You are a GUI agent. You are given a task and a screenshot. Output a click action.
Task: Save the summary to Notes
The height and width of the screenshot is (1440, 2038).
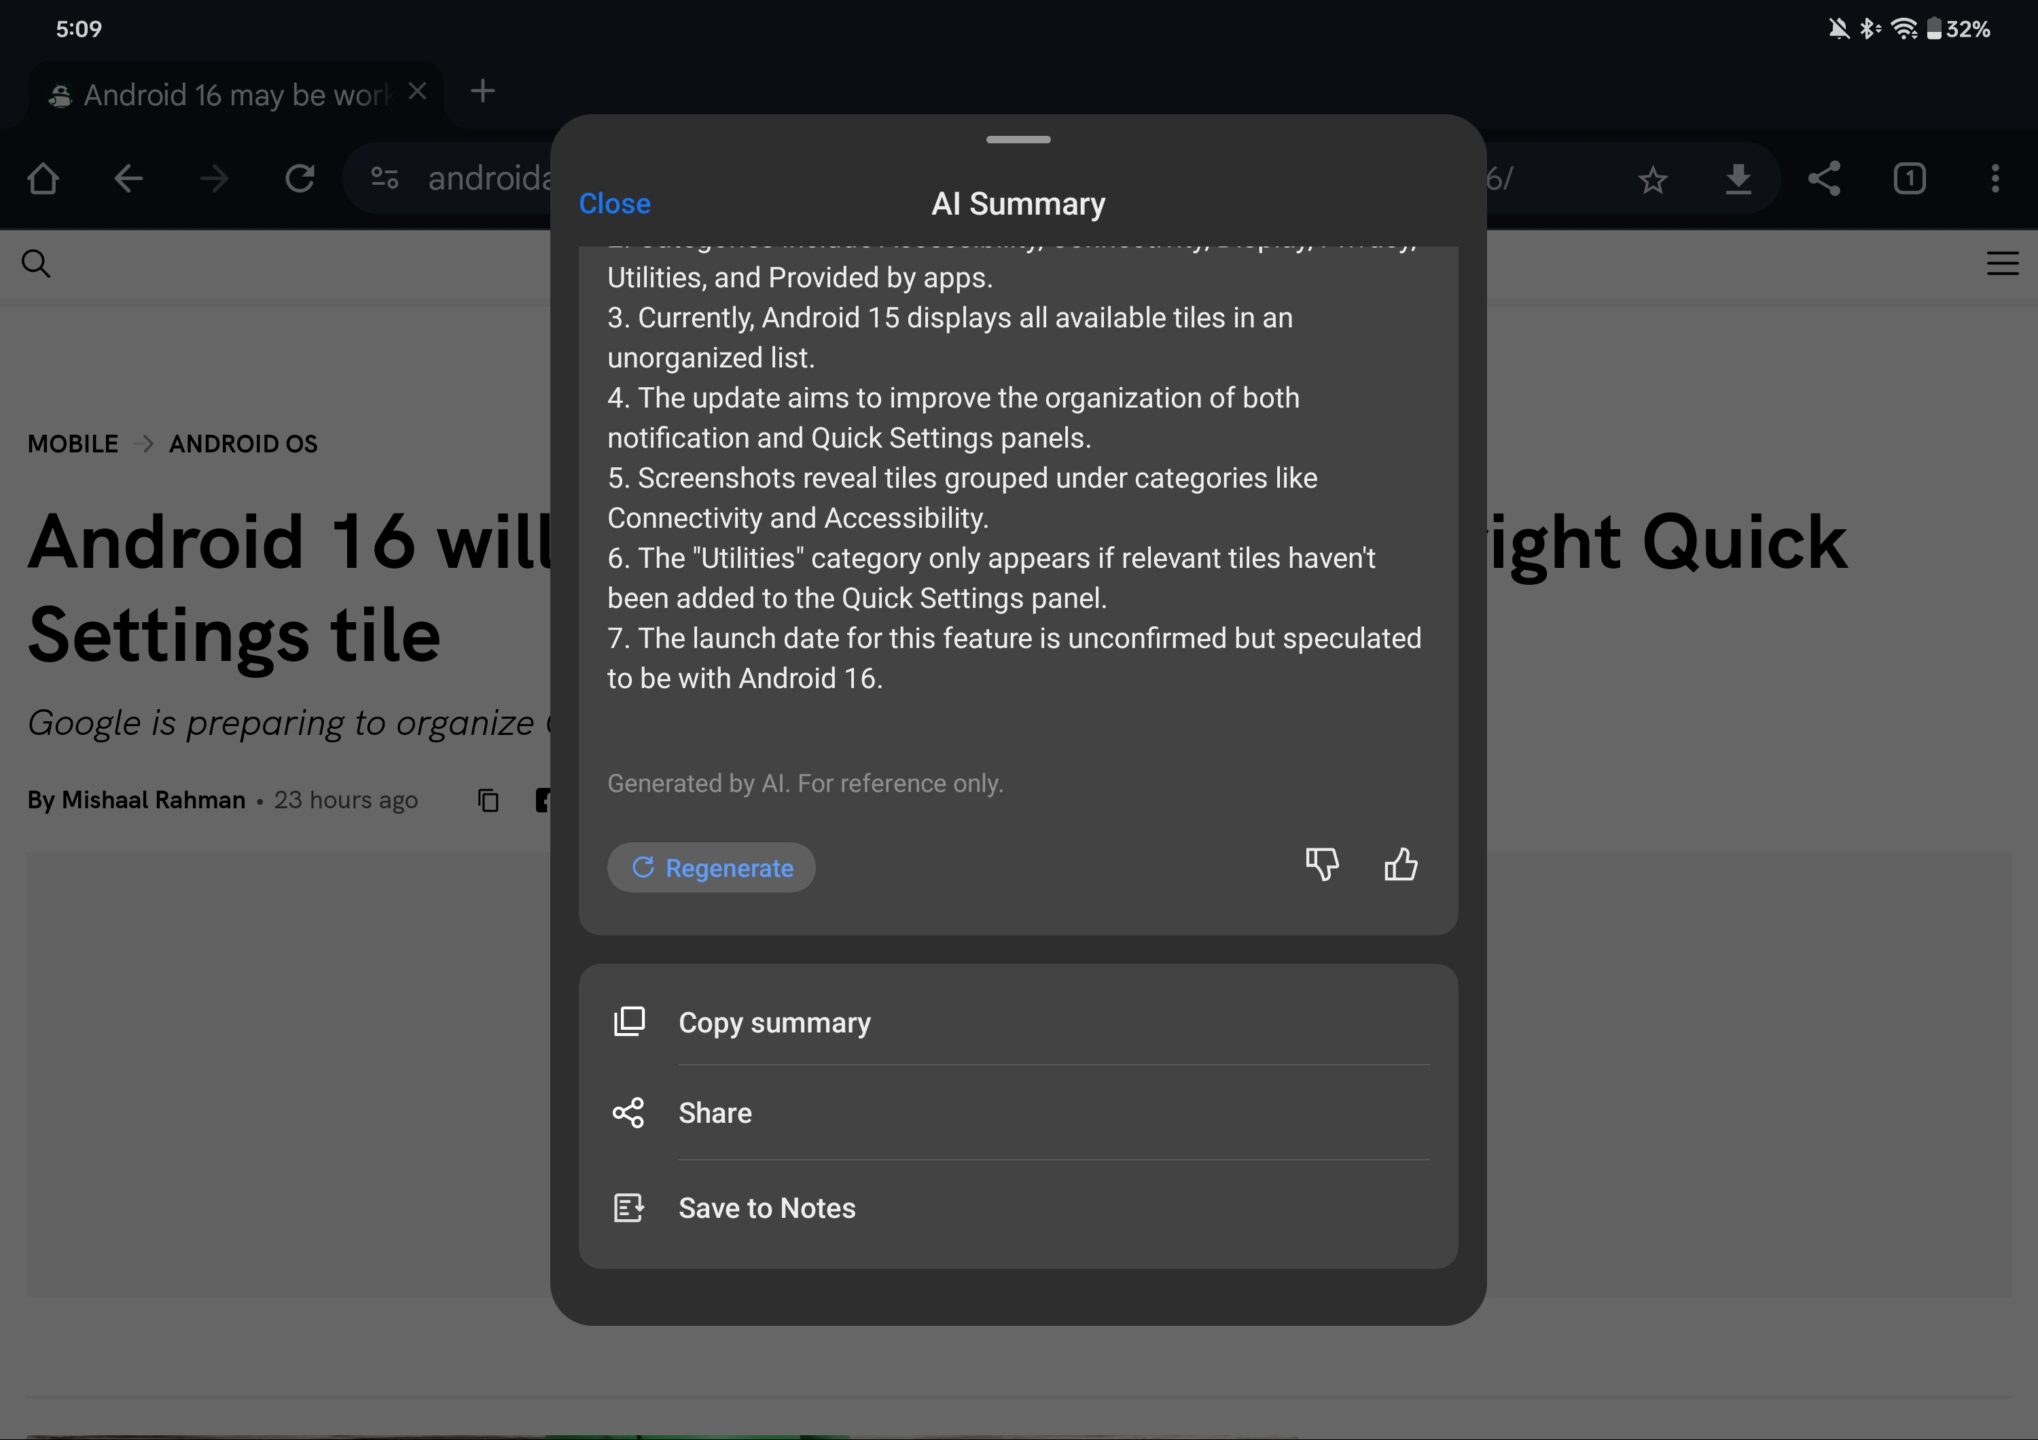coord(766,1207)
